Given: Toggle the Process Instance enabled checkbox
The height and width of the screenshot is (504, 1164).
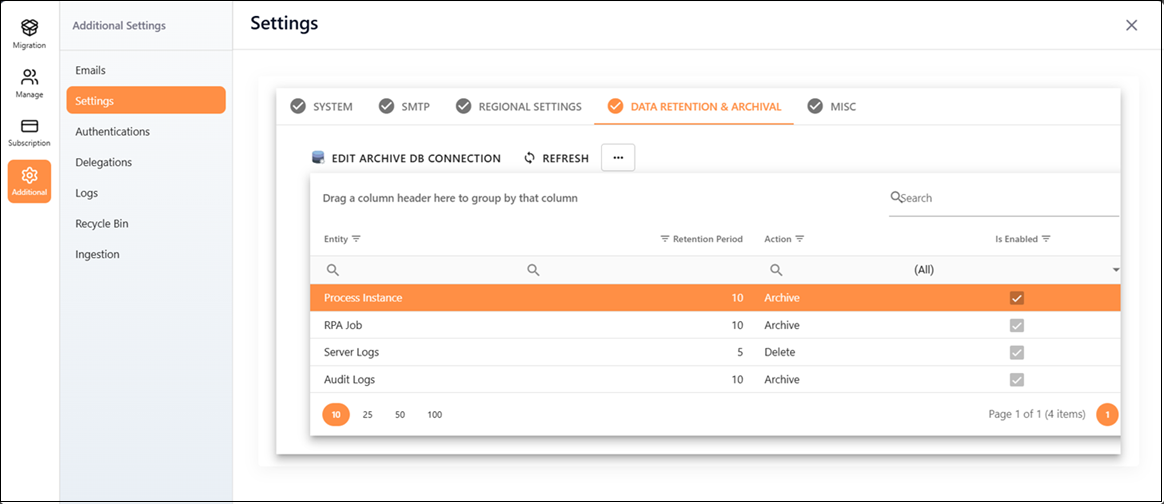Looking at the screenshot, I should pyautogui.click(x=1017, y=298).
